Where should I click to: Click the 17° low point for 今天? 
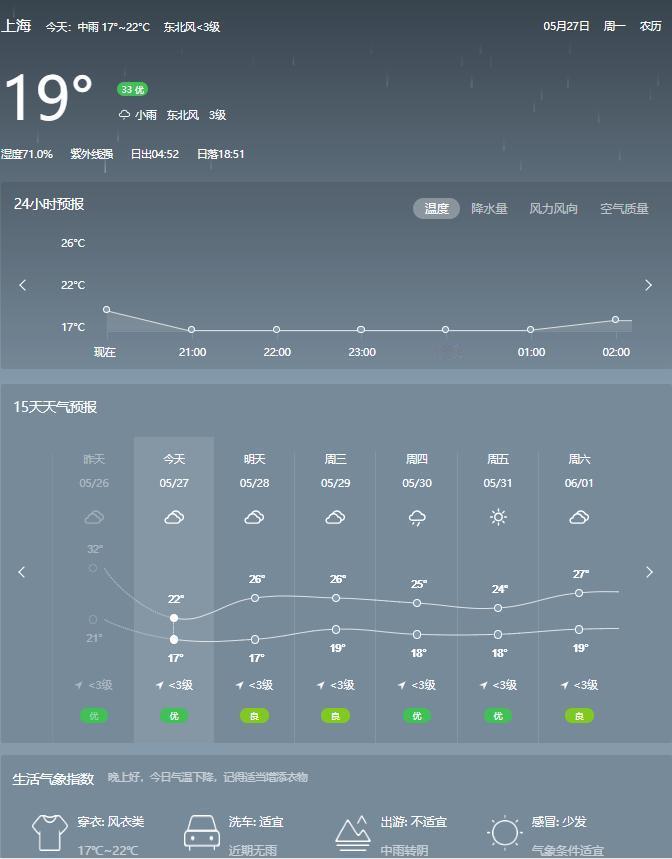click(174, 639)
